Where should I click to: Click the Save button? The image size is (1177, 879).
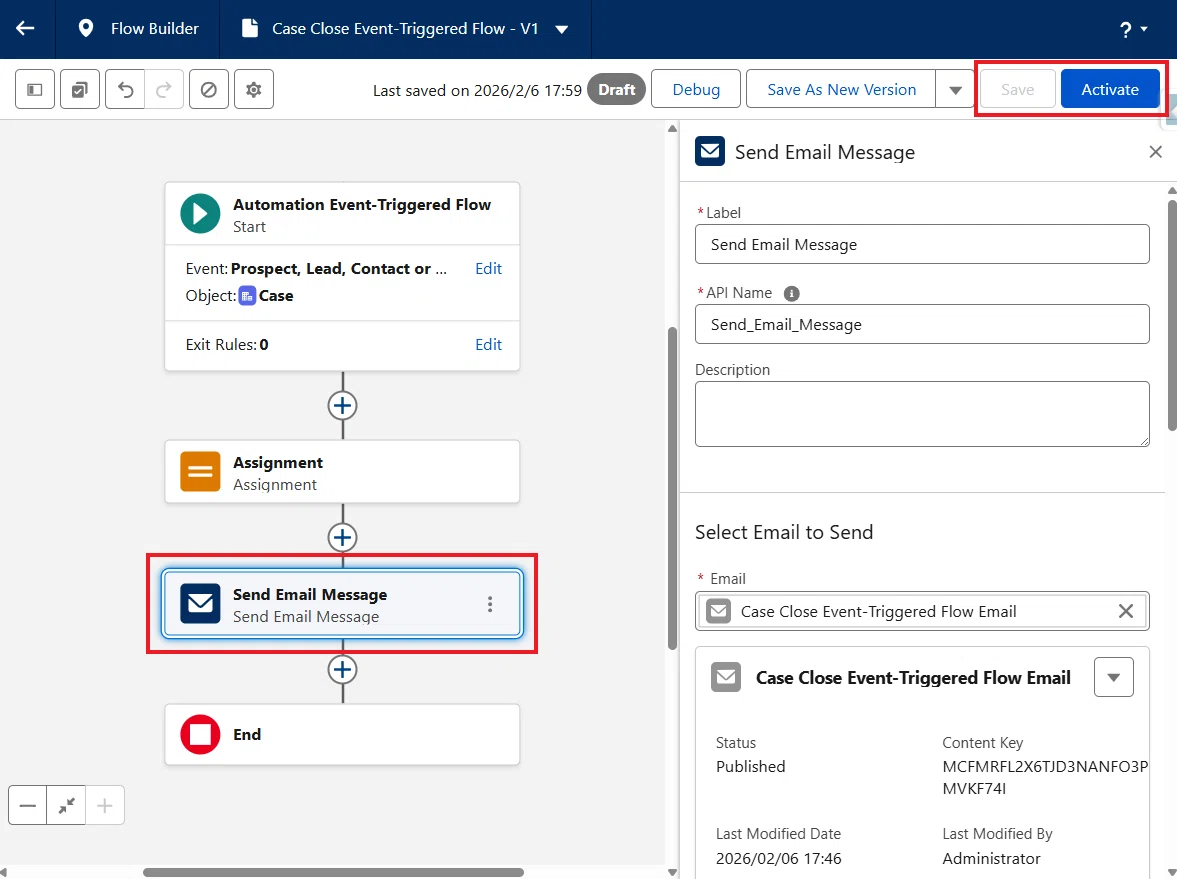[1017, 89]
